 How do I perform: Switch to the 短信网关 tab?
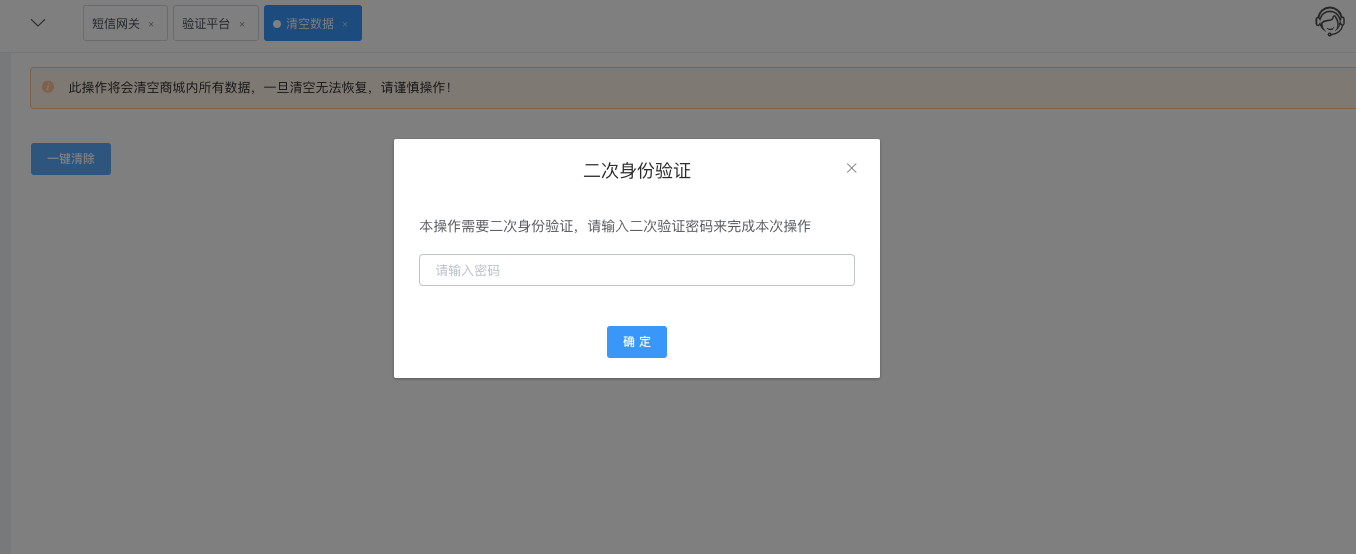click(116, 23)
